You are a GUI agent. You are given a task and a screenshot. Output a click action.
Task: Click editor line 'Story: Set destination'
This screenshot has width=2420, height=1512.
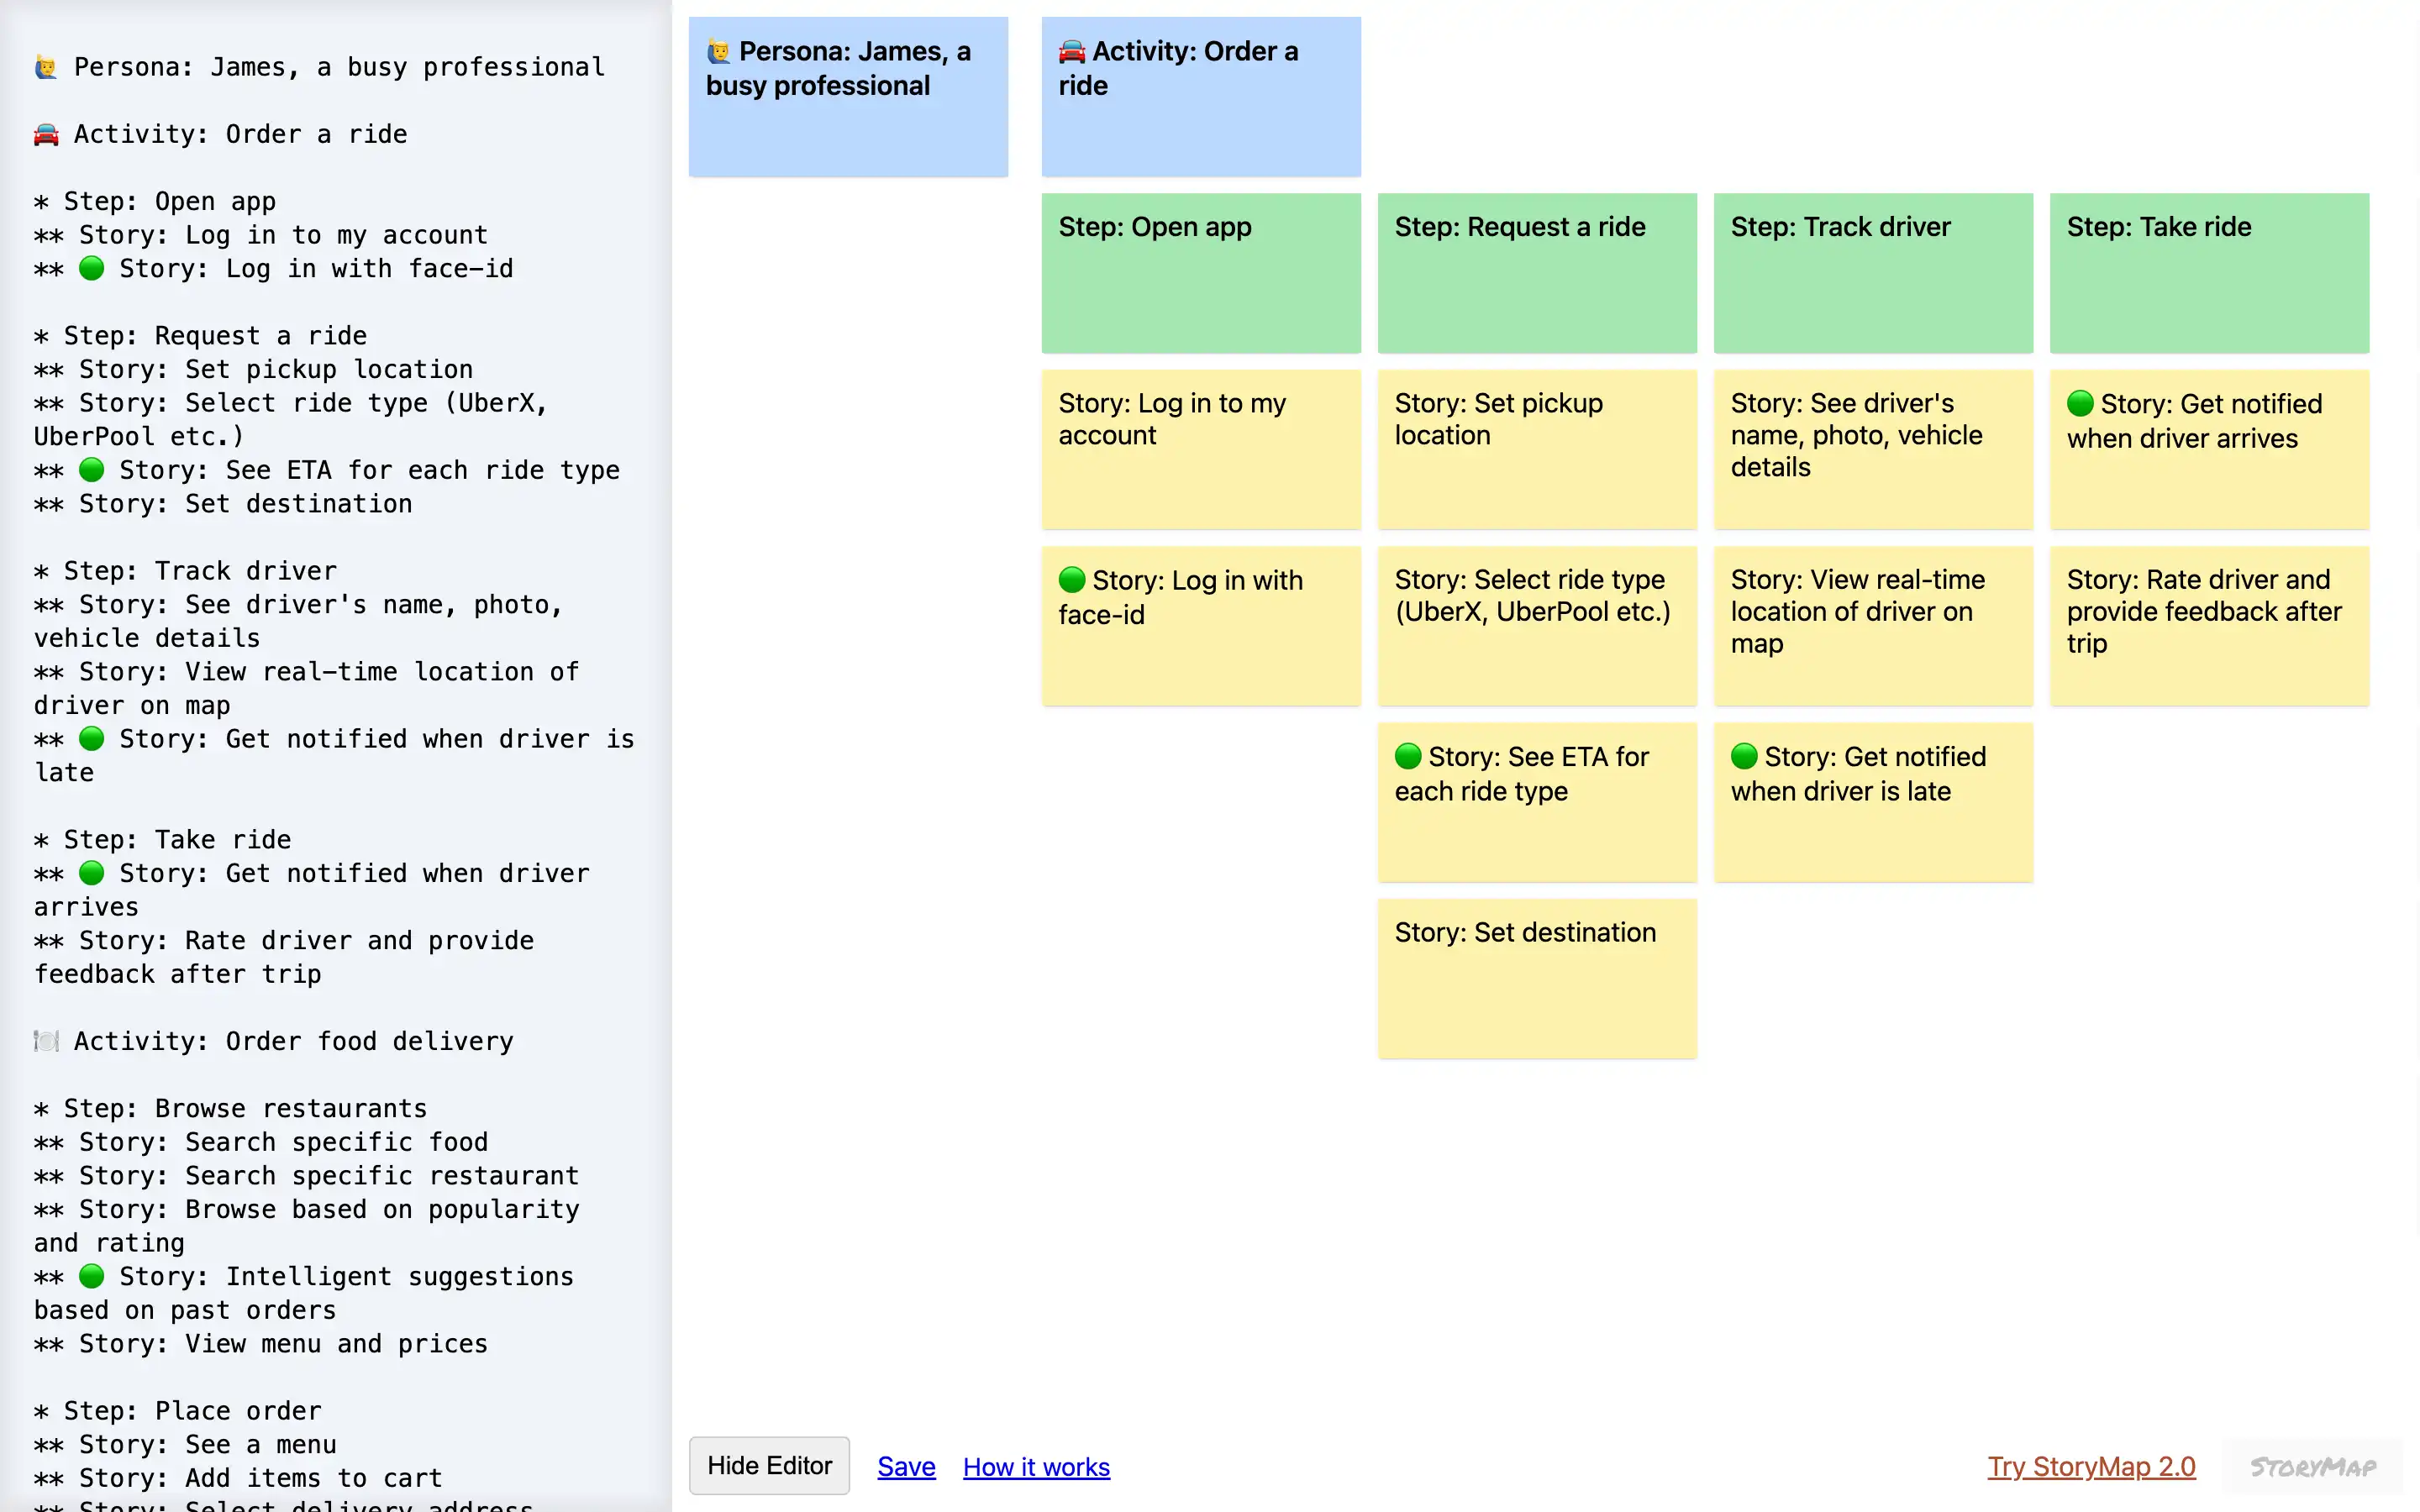pyautogui.click(x=223, y=503)
